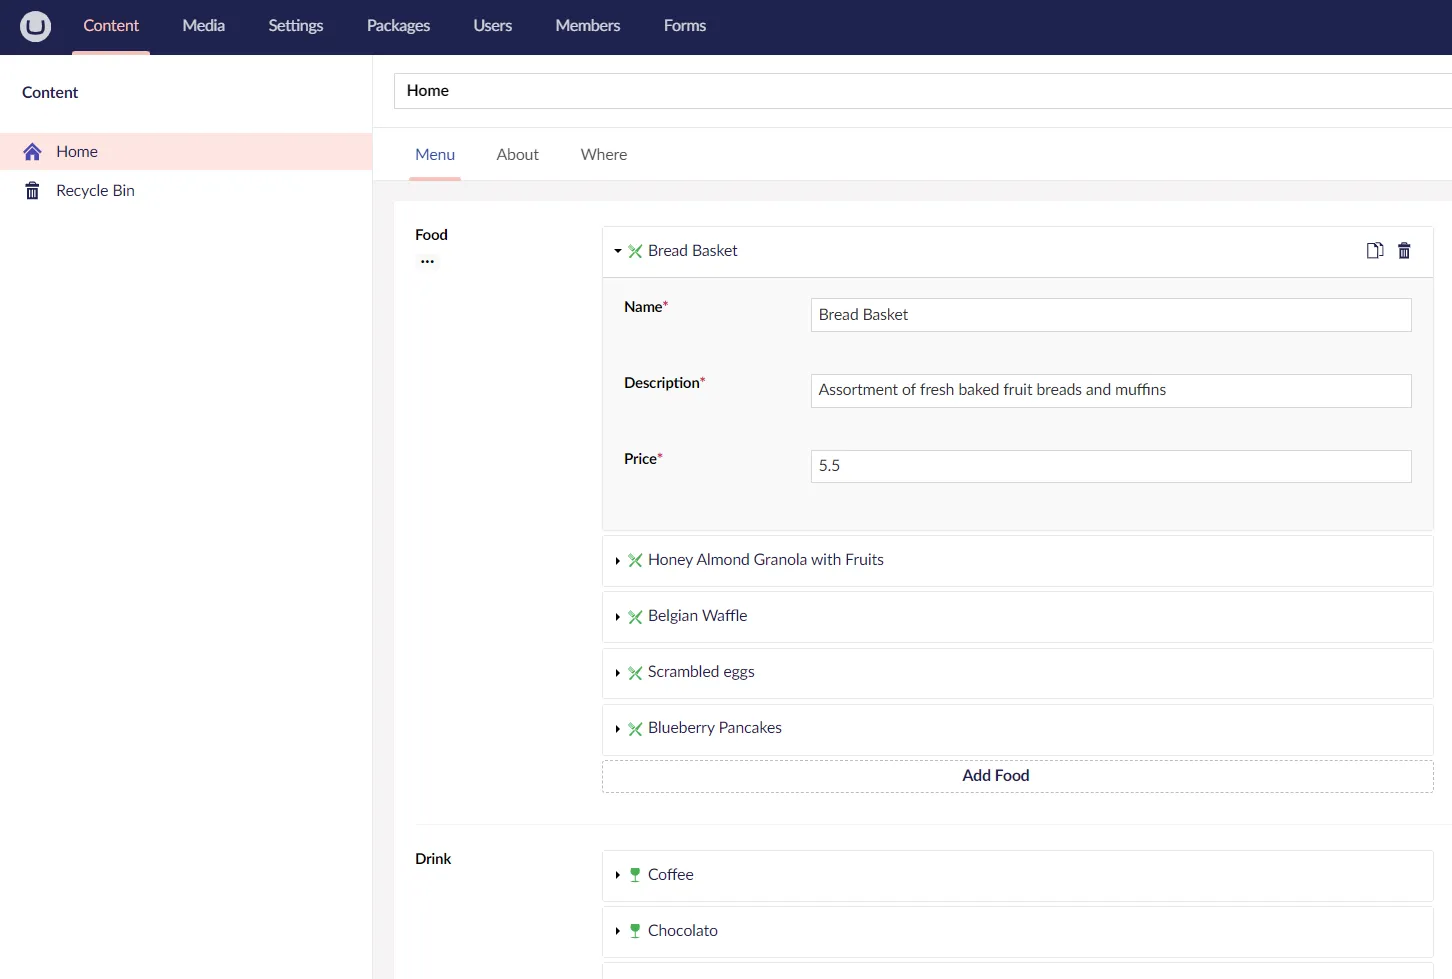Collapse the Bread Basket item

point(618,251)
